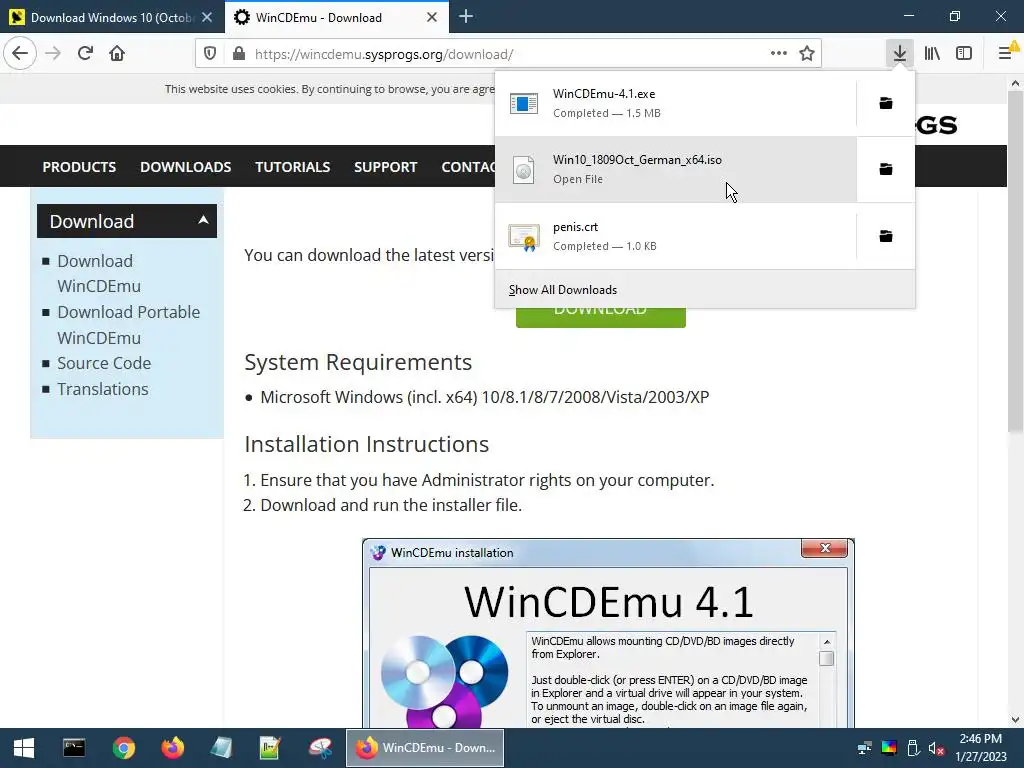
Task: Open containing folder for Win10 ISO download
Action: click(886, 169)
